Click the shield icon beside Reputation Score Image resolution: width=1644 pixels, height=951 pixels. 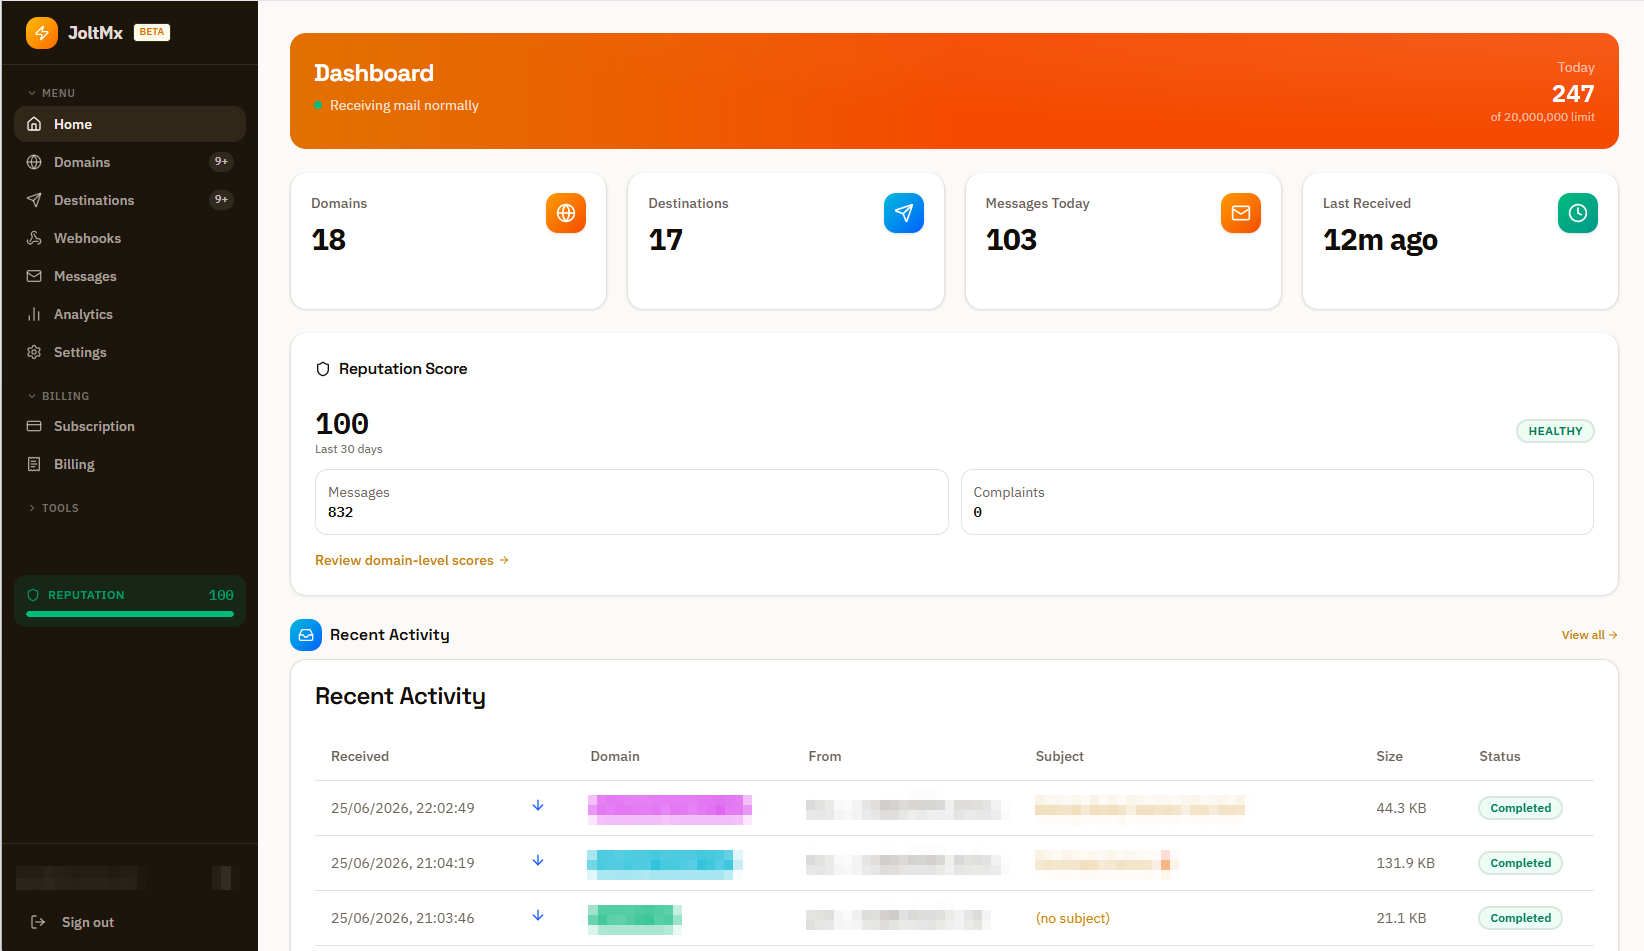pyautogui.click(x=323, y=369)
